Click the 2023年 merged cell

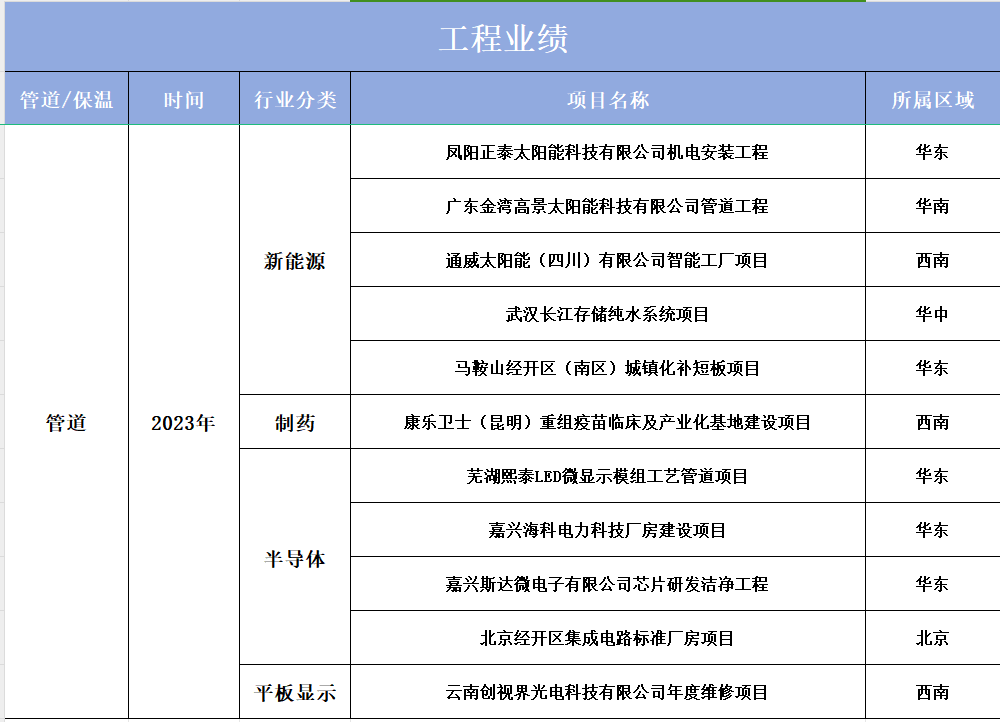[x=184, y=423]
